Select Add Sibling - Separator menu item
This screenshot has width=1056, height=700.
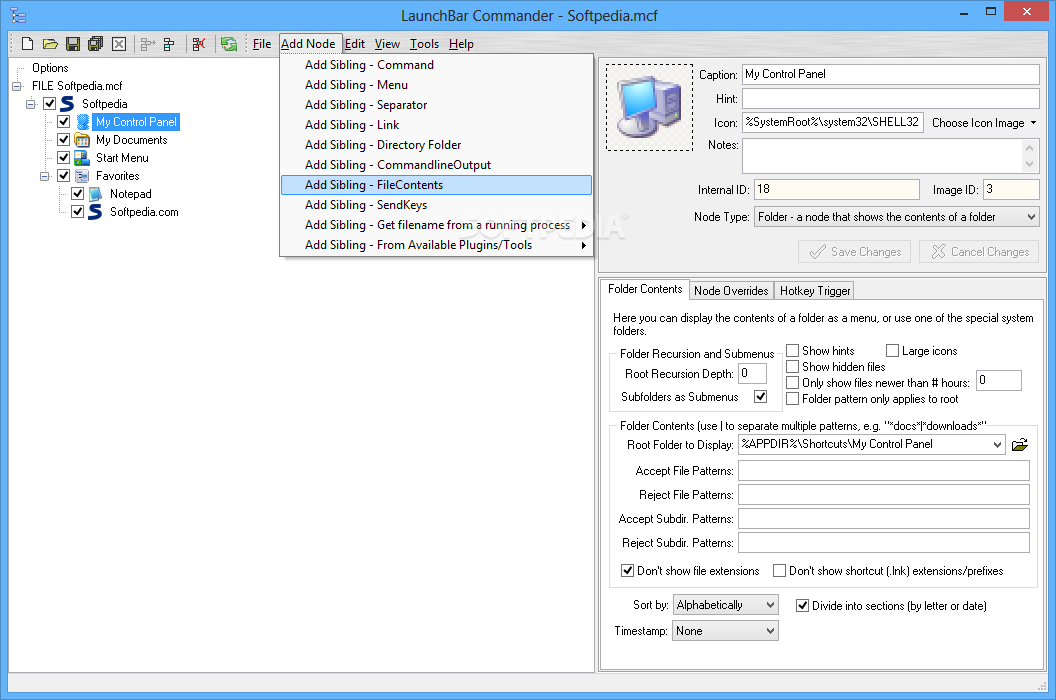(436, 105)
